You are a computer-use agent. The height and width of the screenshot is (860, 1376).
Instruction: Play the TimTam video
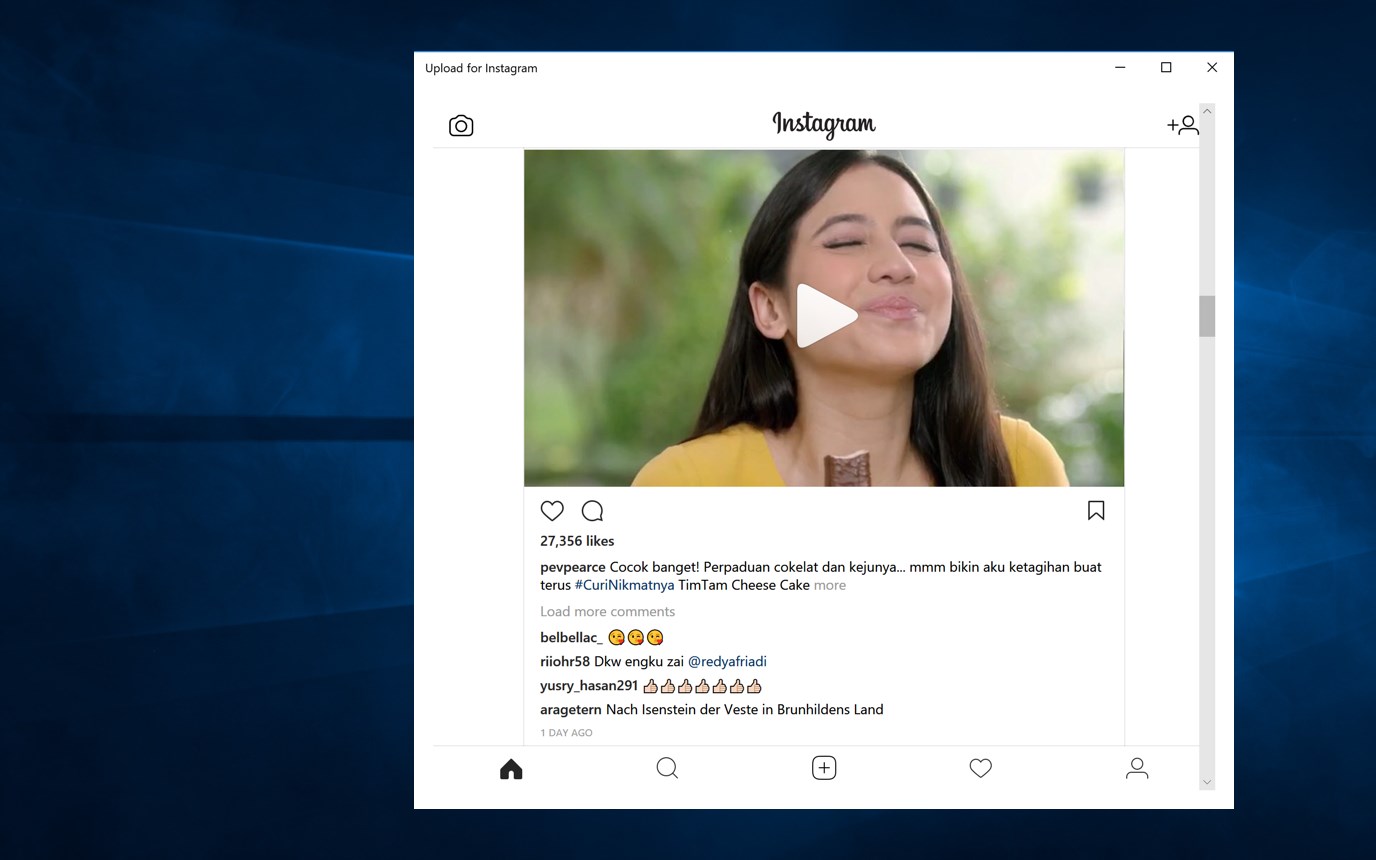[x=826, y=316]
